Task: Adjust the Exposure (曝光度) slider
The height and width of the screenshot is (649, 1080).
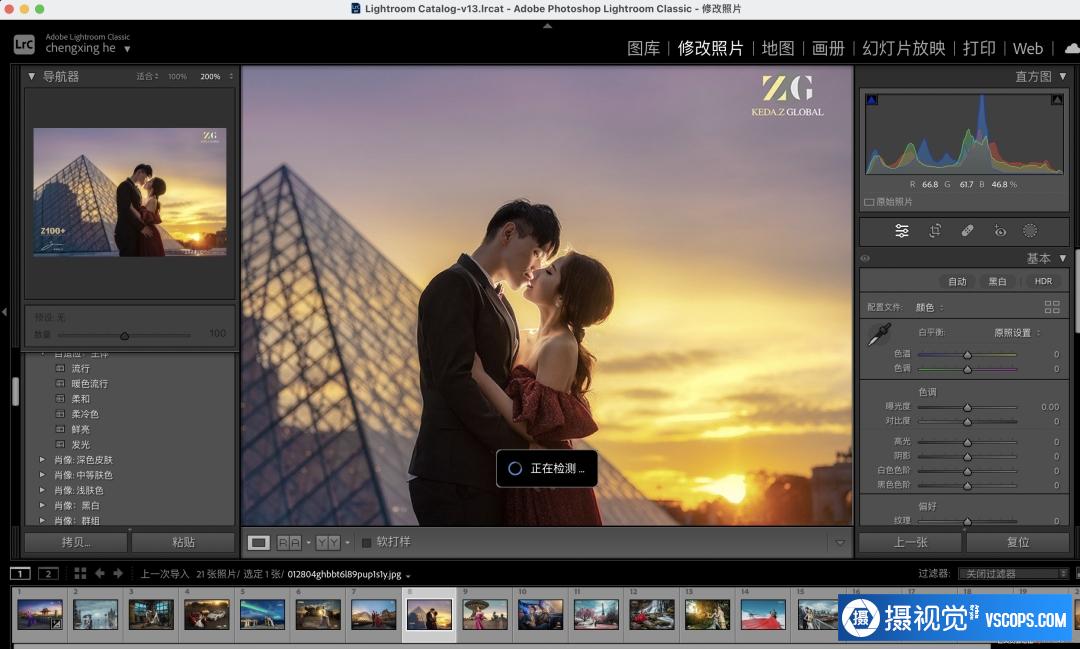Action: pyautogui.click(x=967, y=406)
